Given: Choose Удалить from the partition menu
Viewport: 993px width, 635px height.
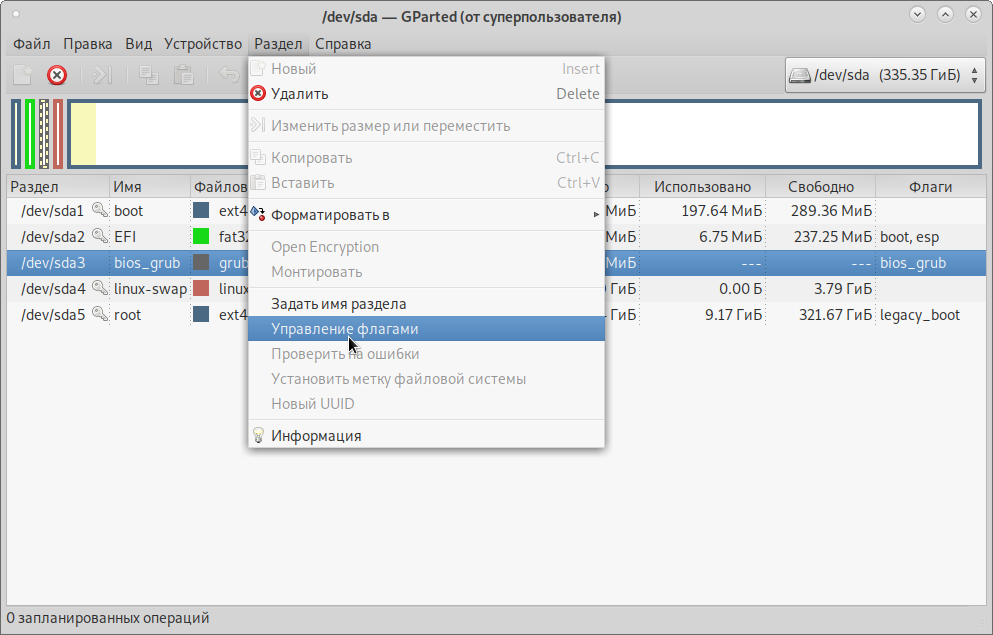Looking at the screenshot, I should [x=426, y=94].
